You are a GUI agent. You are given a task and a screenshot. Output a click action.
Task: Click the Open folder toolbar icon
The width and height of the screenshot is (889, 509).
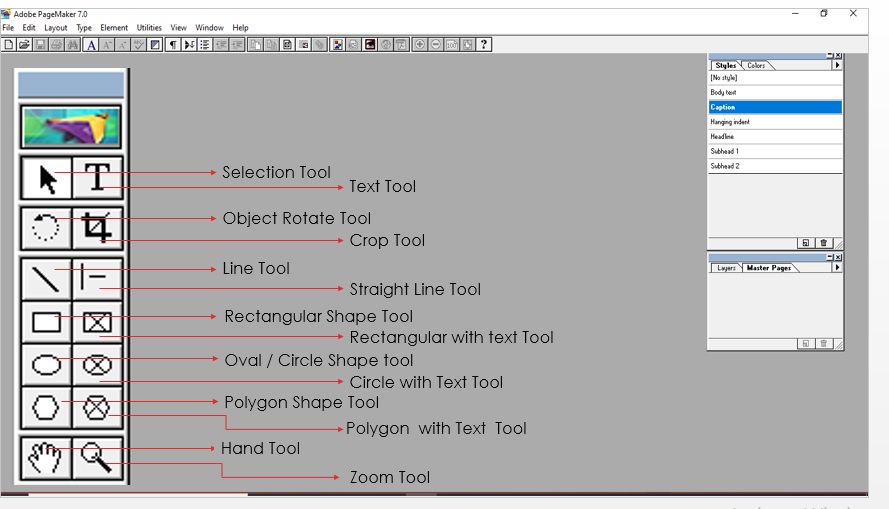tap(24, 45)
